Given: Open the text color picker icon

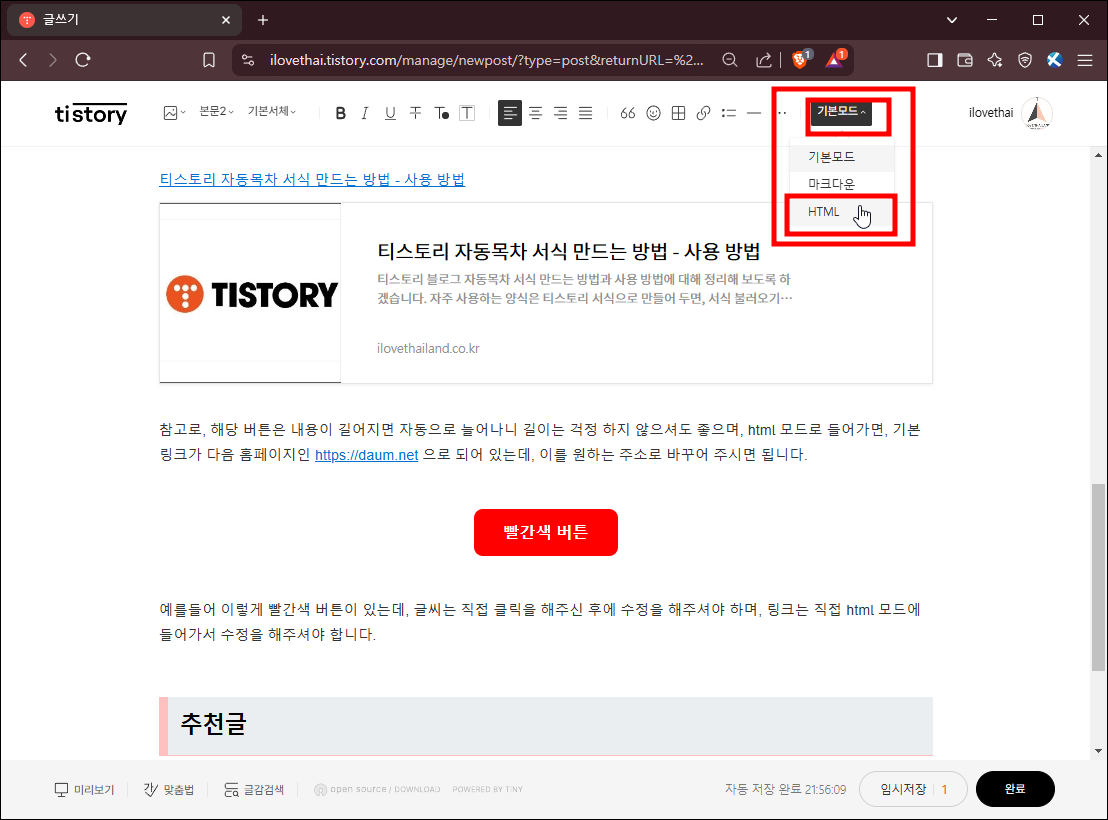Looking at the screenshot, I should click(441, 113).
